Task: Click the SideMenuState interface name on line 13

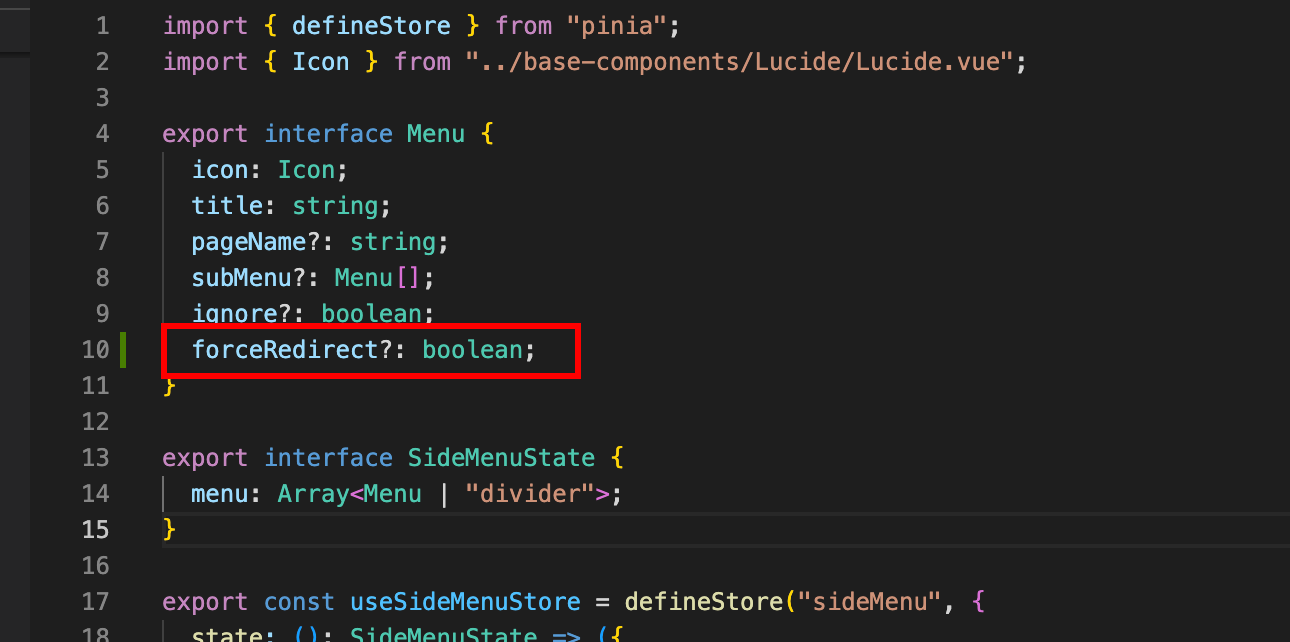Action: (x=501, y=458)
